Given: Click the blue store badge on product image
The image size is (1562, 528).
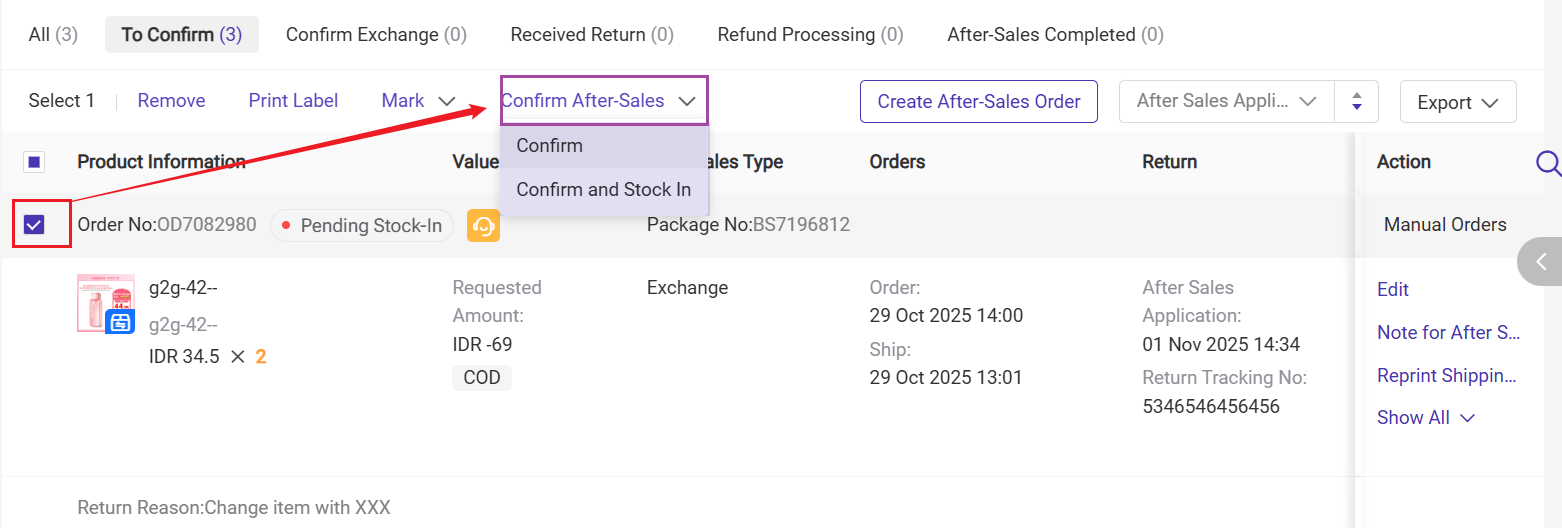Looking at the screenshot, I should [x=120, y=321].
